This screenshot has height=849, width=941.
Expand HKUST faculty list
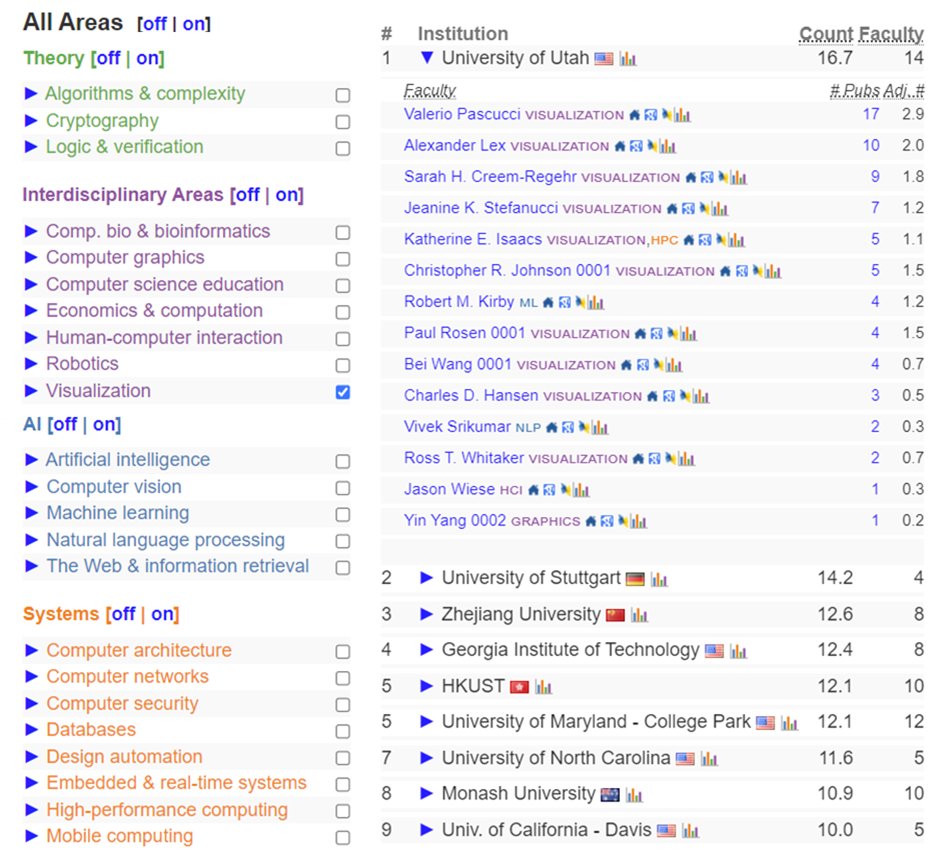[427, 686]
